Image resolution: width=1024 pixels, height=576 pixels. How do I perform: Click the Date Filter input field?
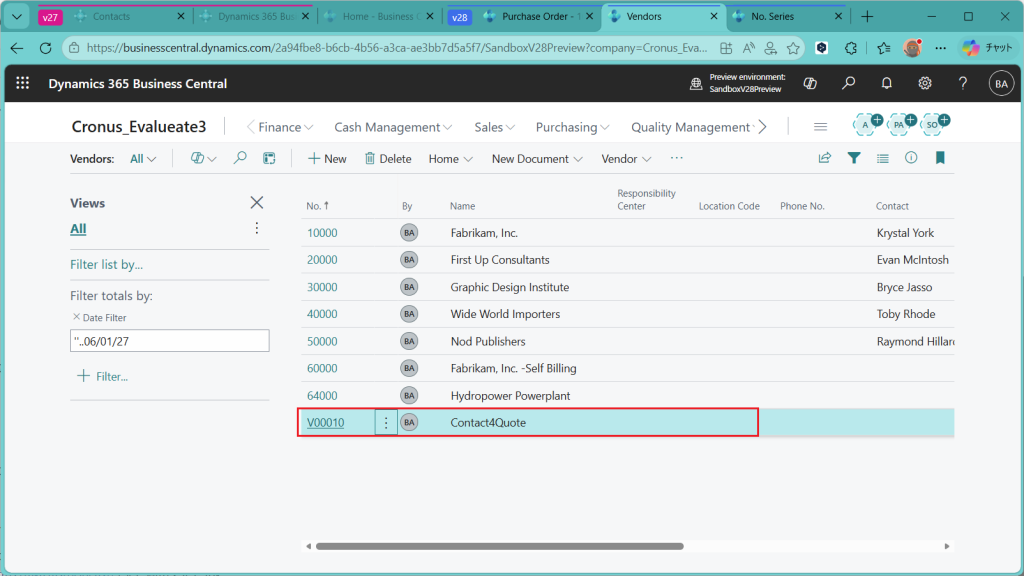point(169,341)
